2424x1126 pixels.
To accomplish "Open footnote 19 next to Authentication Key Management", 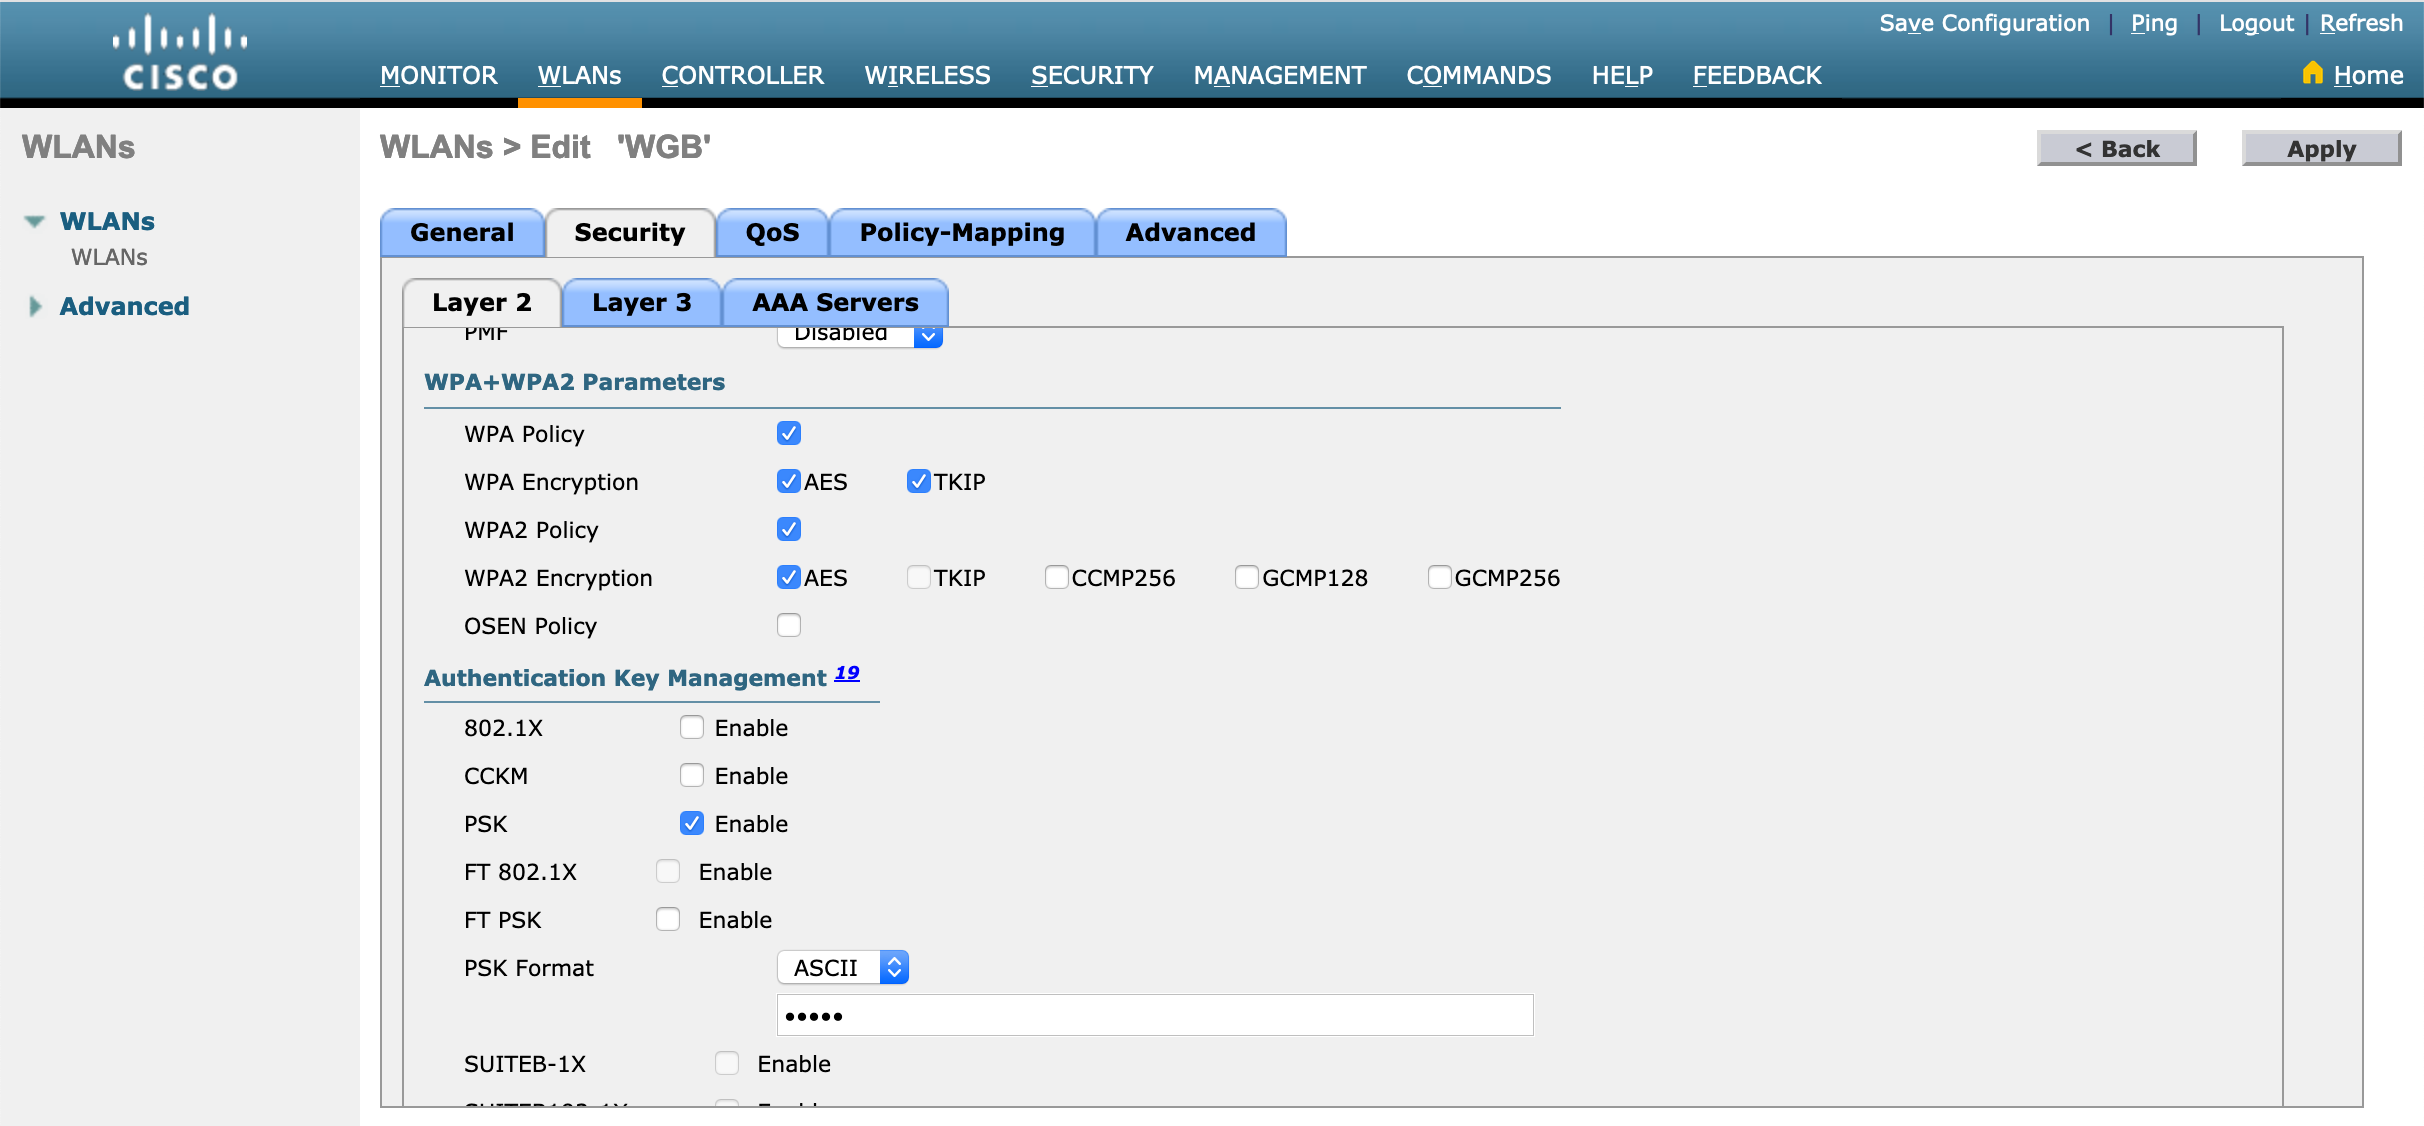I will coord(847,671).
